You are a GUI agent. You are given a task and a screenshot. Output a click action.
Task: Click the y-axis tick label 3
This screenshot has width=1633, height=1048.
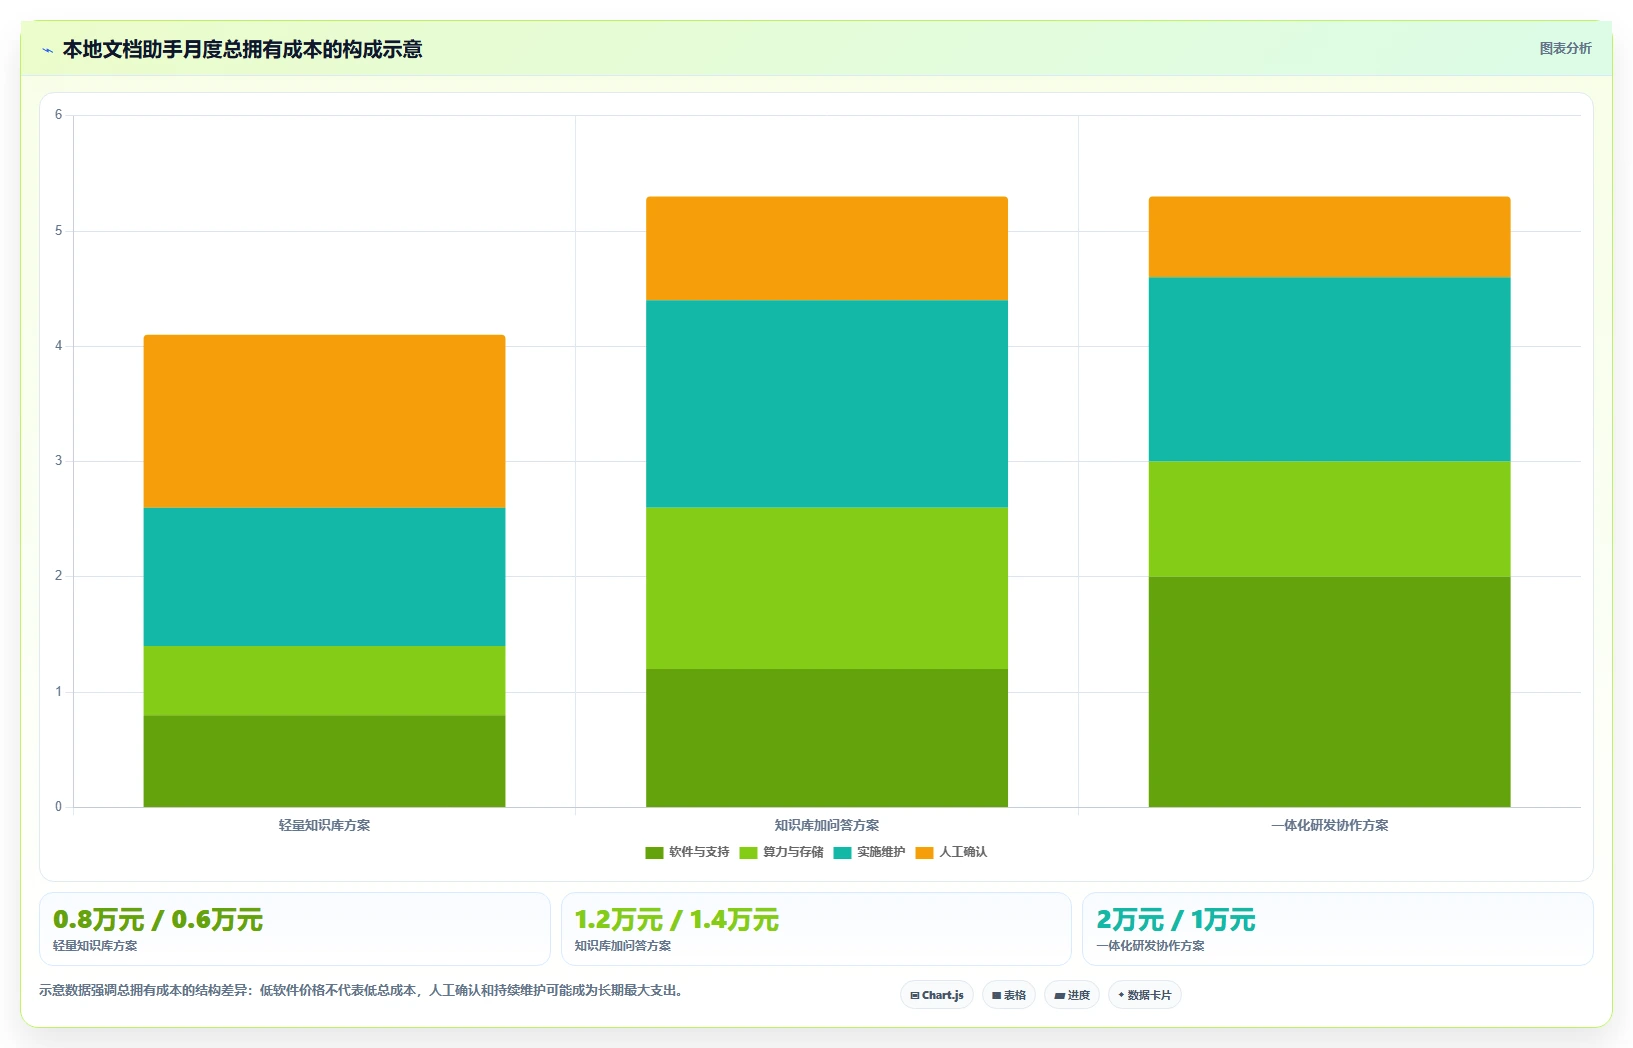pyautogui.click(x=58, y=461)
